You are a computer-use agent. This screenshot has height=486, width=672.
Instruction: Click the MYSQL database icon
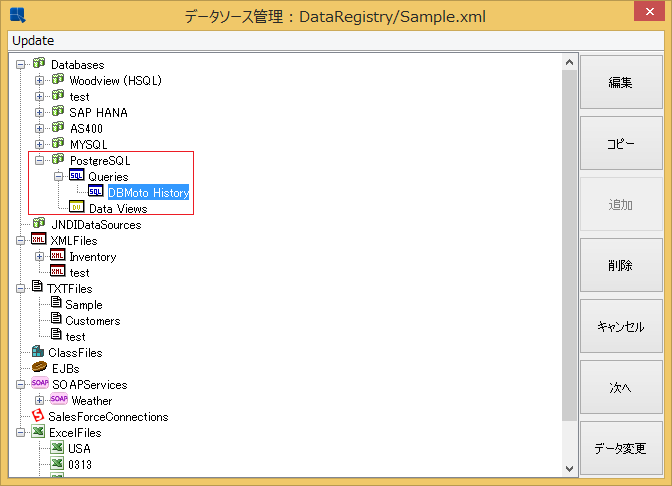tap(58, 143)
